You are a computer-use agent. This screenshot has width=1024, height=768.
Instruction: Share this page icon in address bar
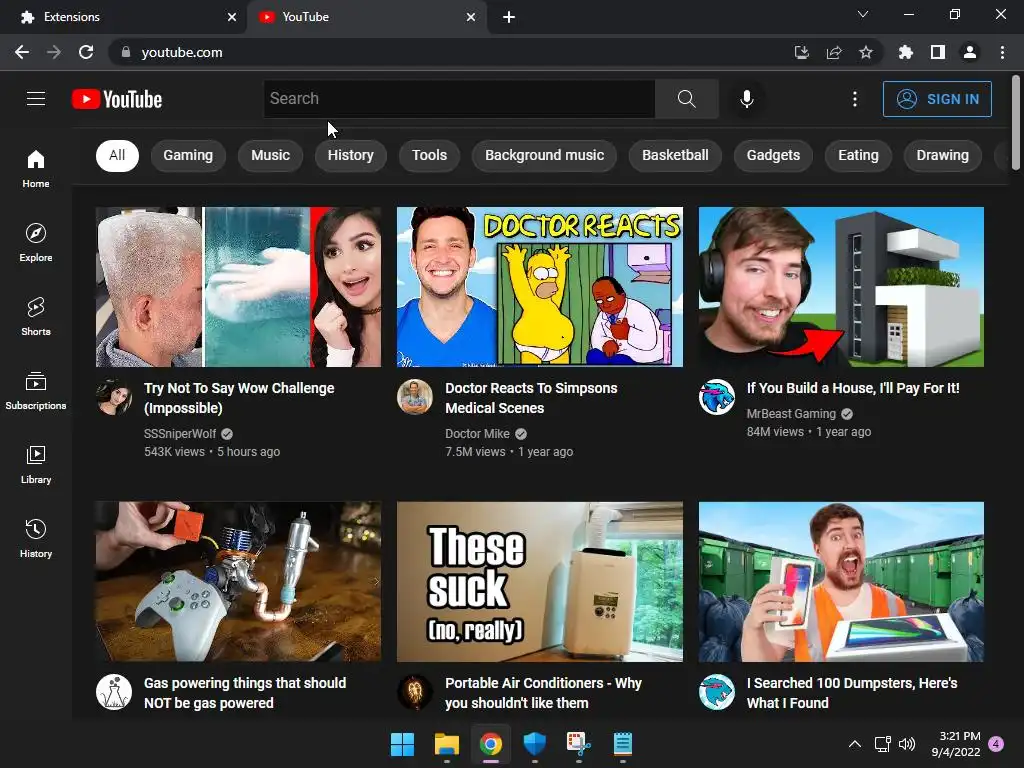pos(834,52)
